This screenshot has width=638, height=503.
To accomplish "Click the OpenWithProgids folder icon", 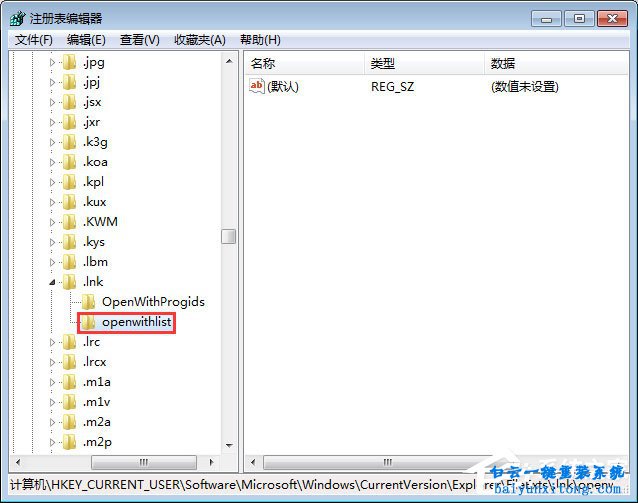I will (88, 302).
